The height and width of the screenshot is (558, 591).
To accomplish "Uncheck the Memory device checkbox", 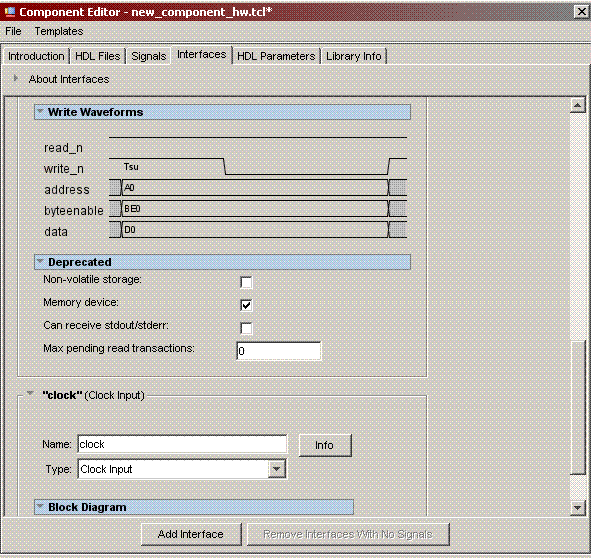I will tap(246, 305).
